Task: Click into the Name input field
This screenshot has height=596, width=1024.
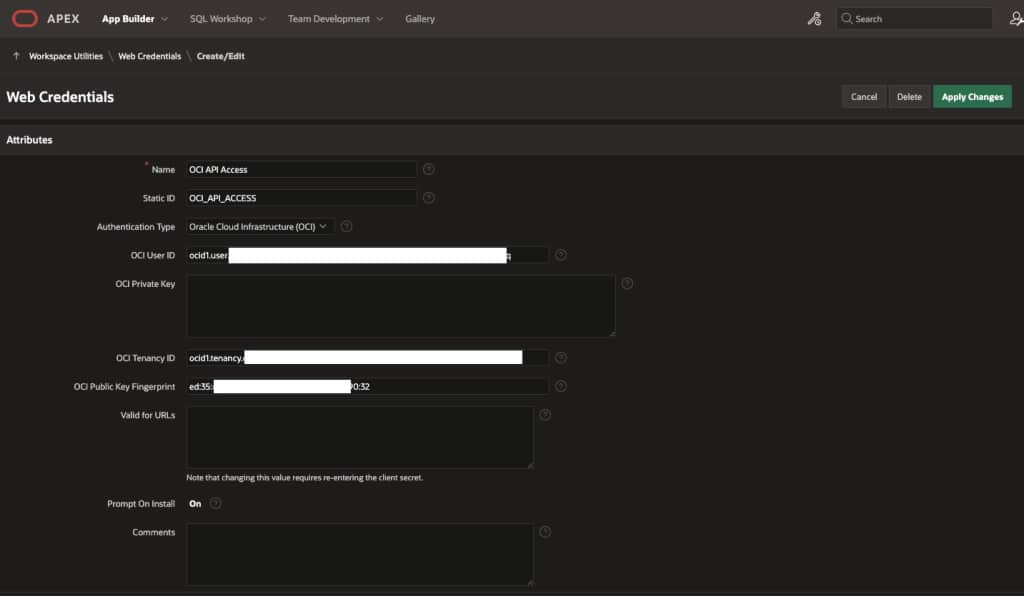Action: 301,170
